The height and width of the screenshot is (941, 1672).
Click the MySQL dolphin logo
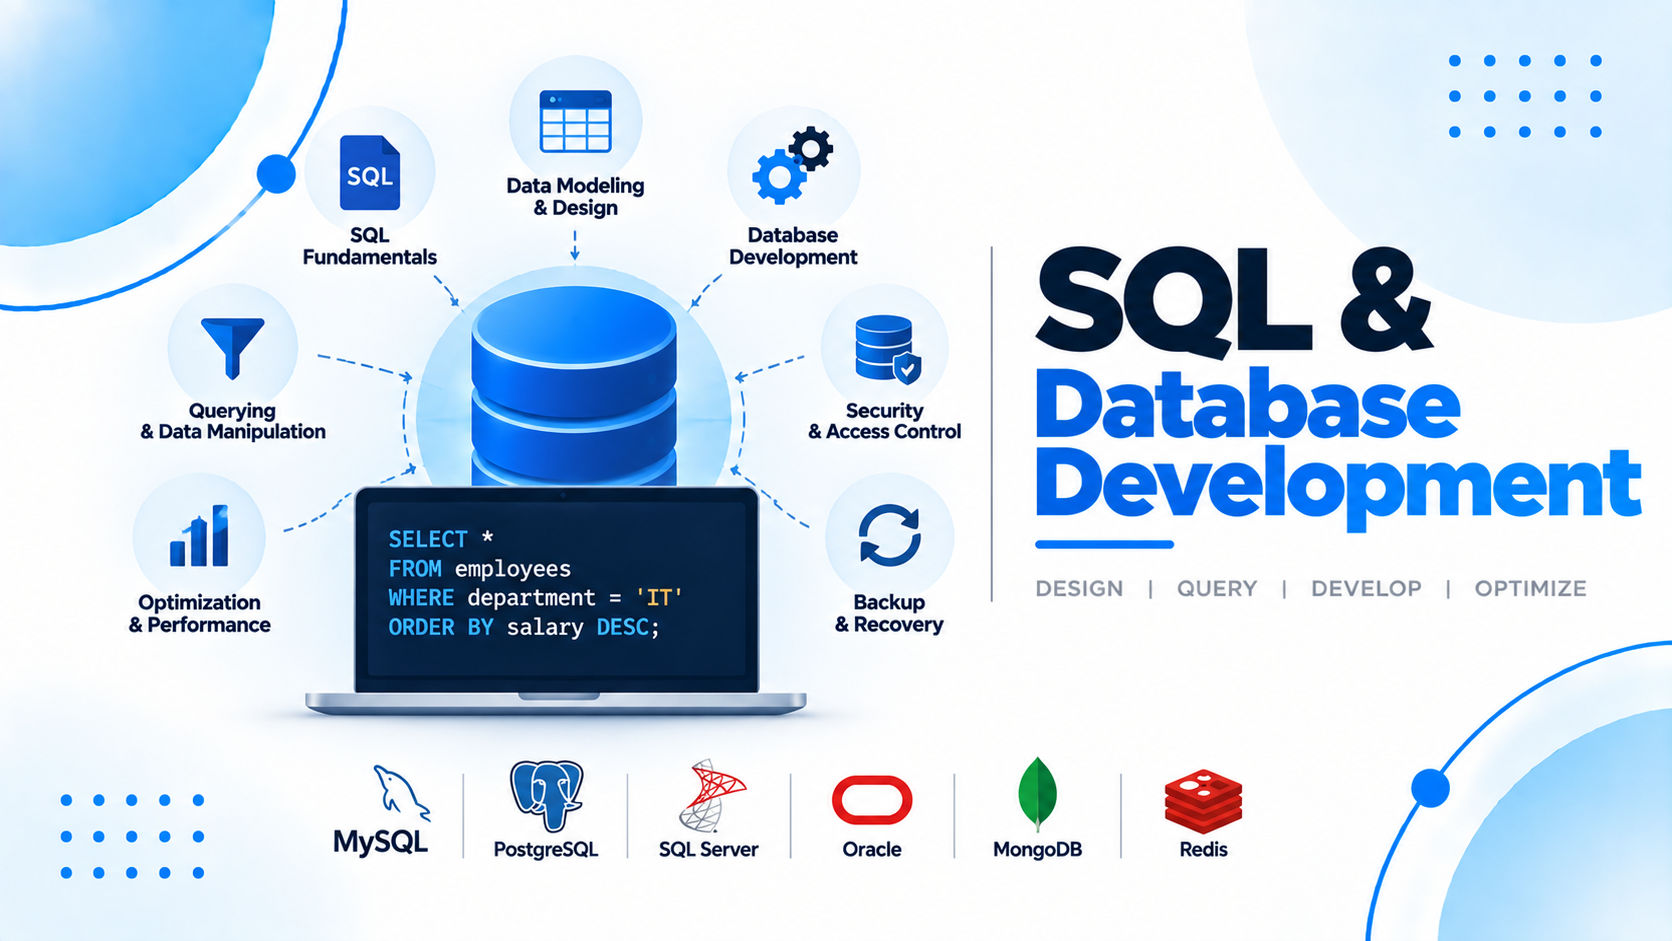pos(400,793)
